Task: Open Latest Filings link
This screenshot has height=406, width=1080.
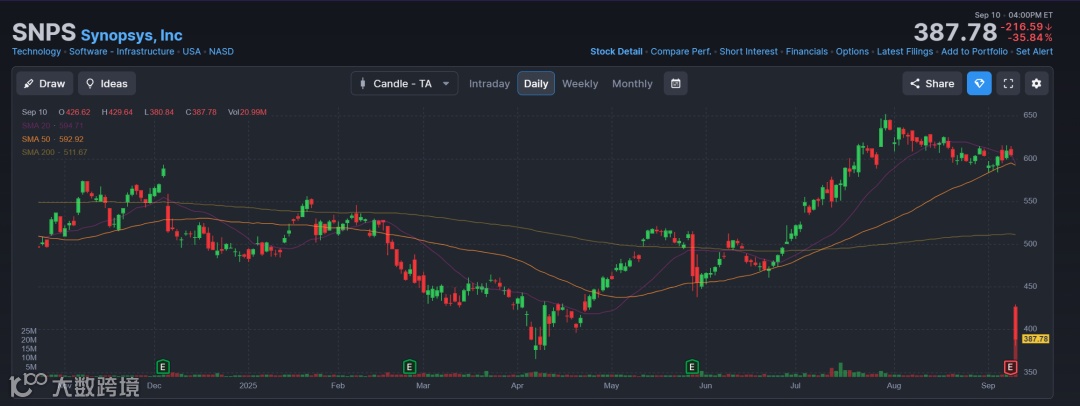Action: click(x=905, y=52)
